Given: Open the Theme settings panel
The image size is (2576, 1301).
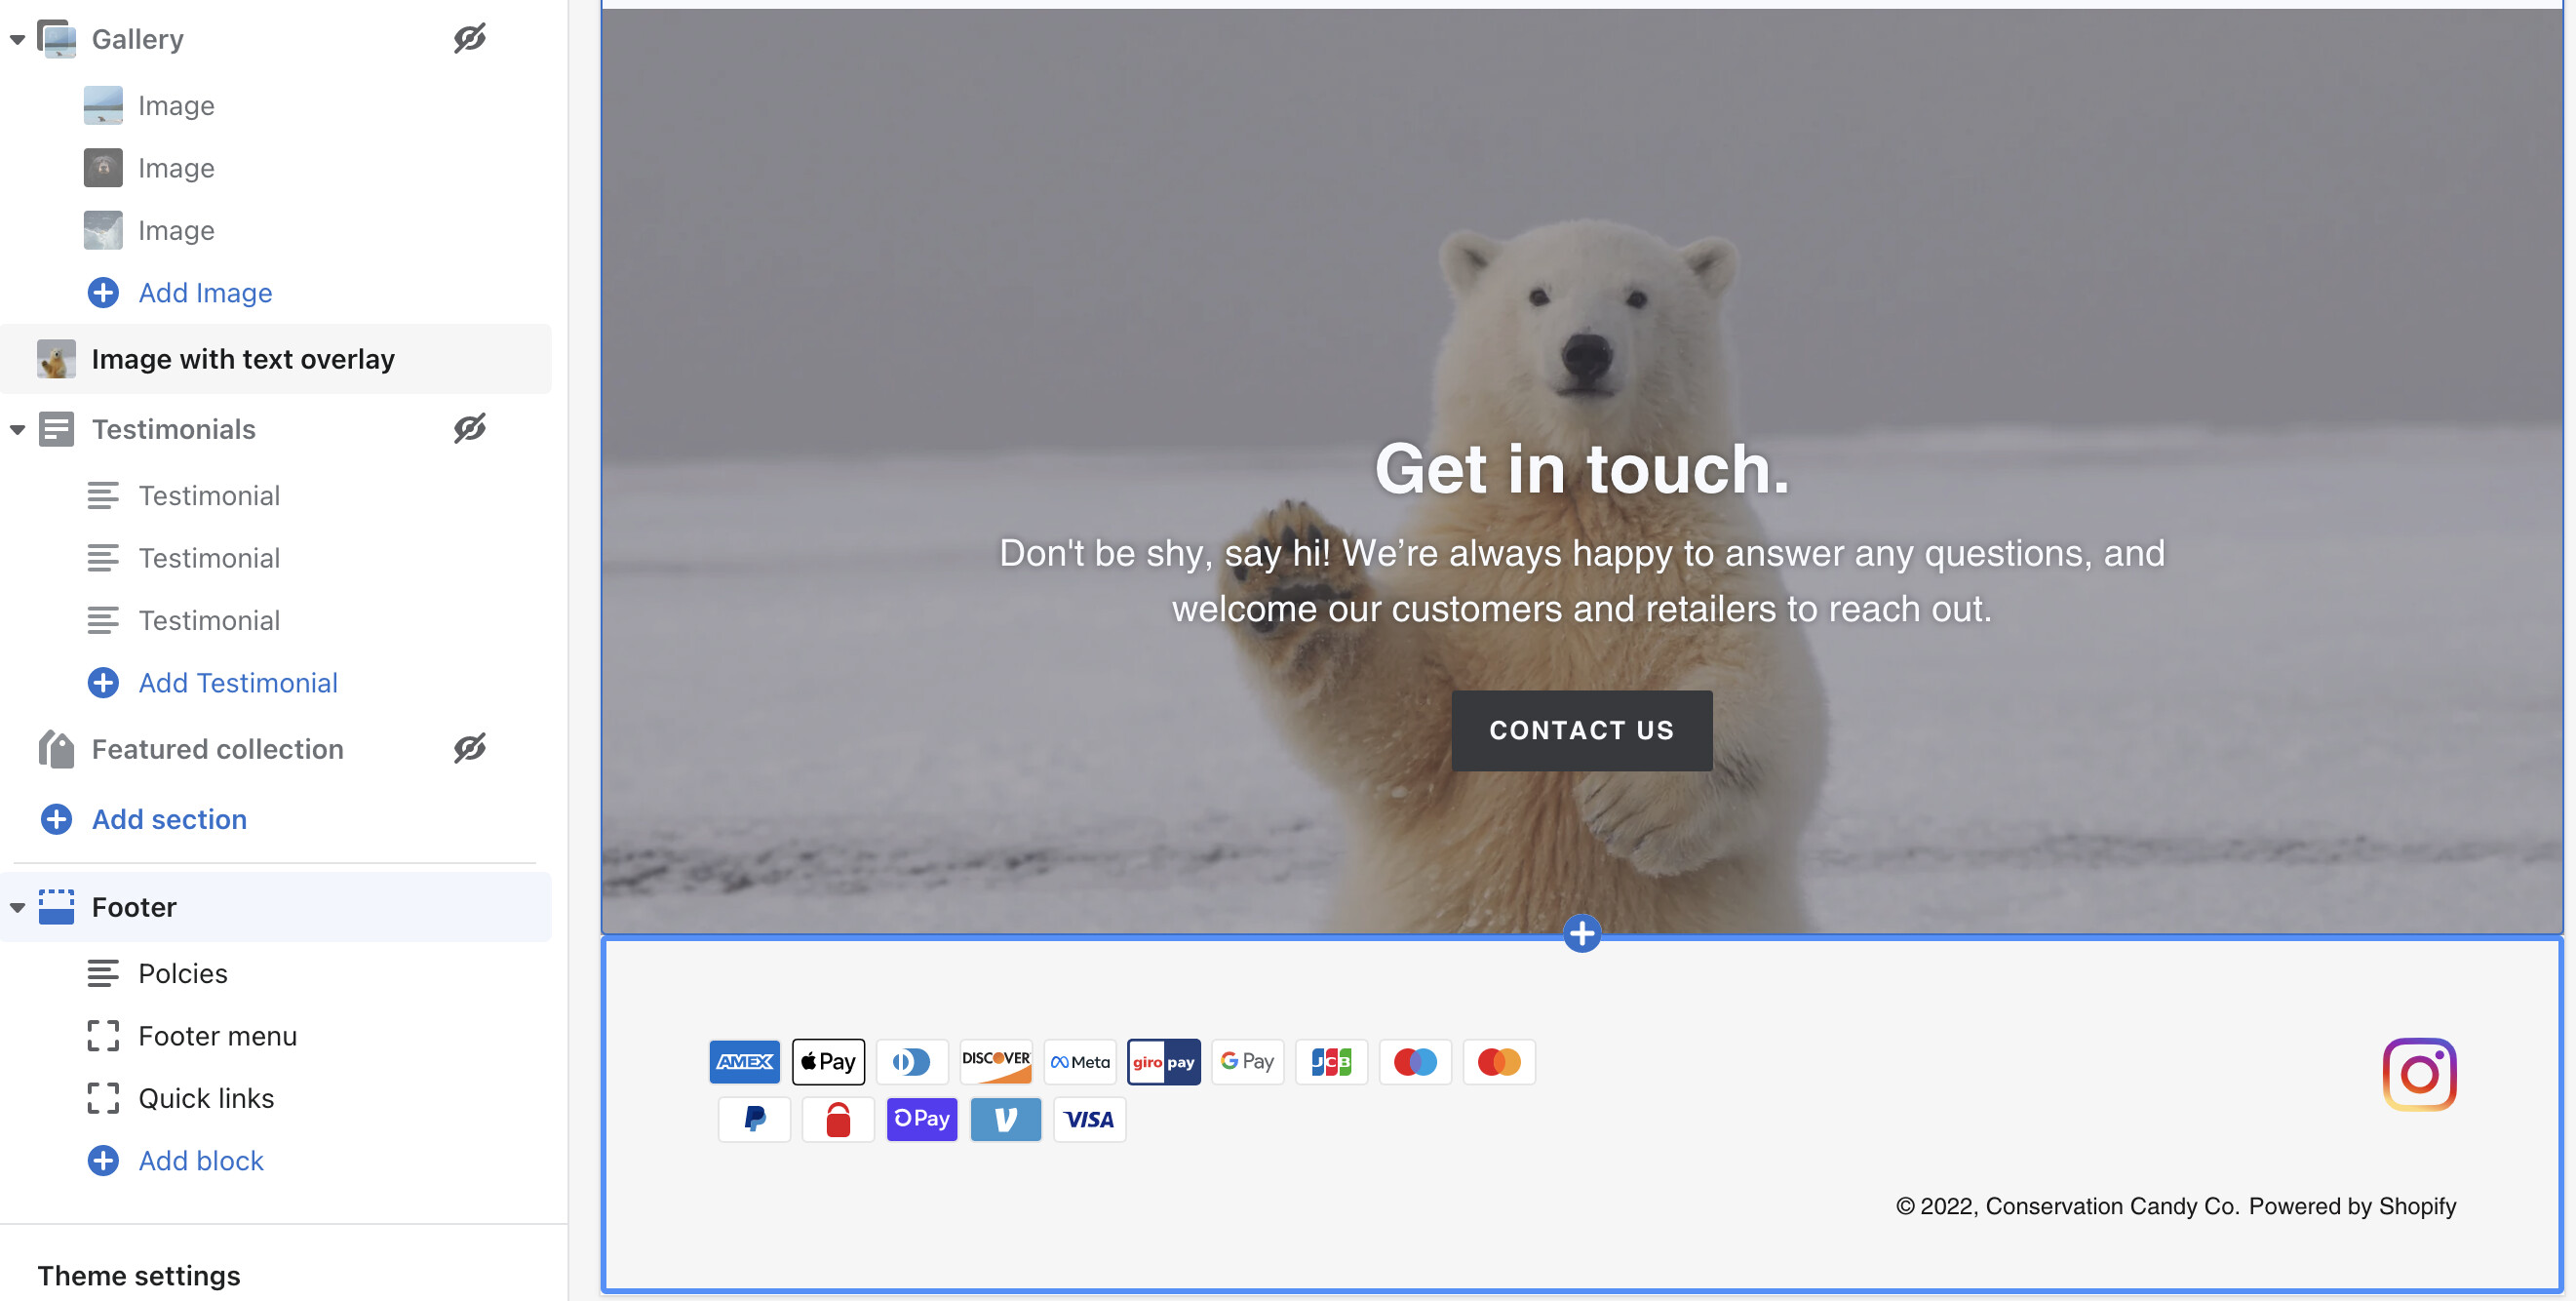Looking at the screenshot, I should tap(139, 1275).
